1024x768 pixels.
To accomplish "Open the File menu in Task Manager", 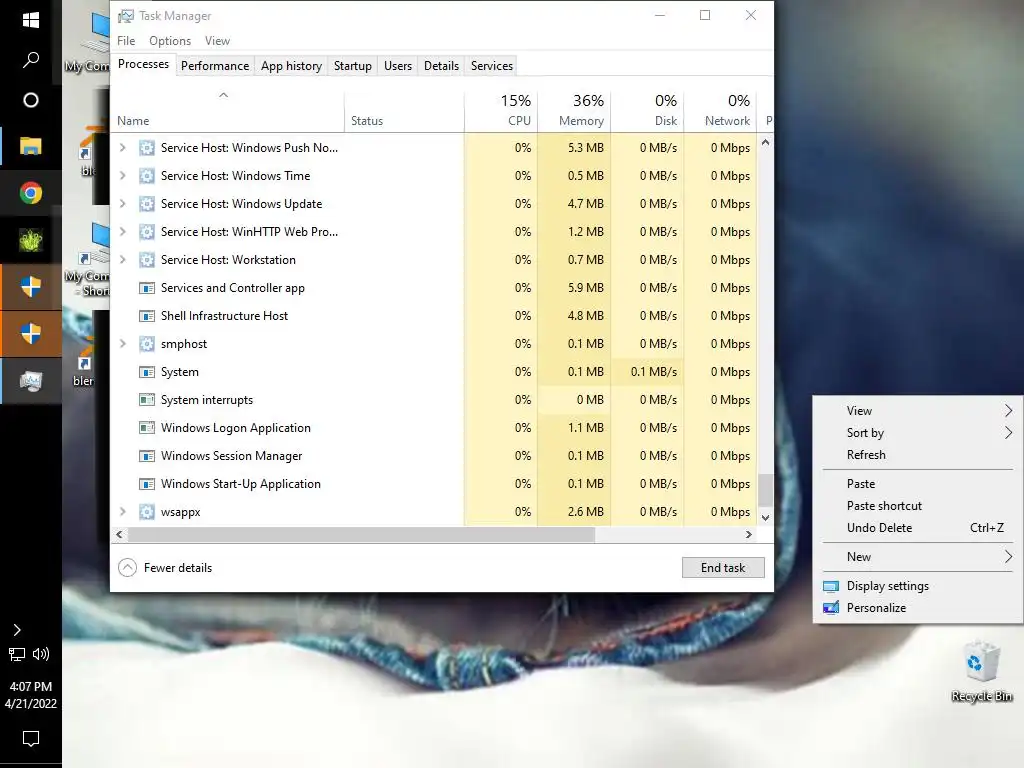I will (x=126, y=40).
